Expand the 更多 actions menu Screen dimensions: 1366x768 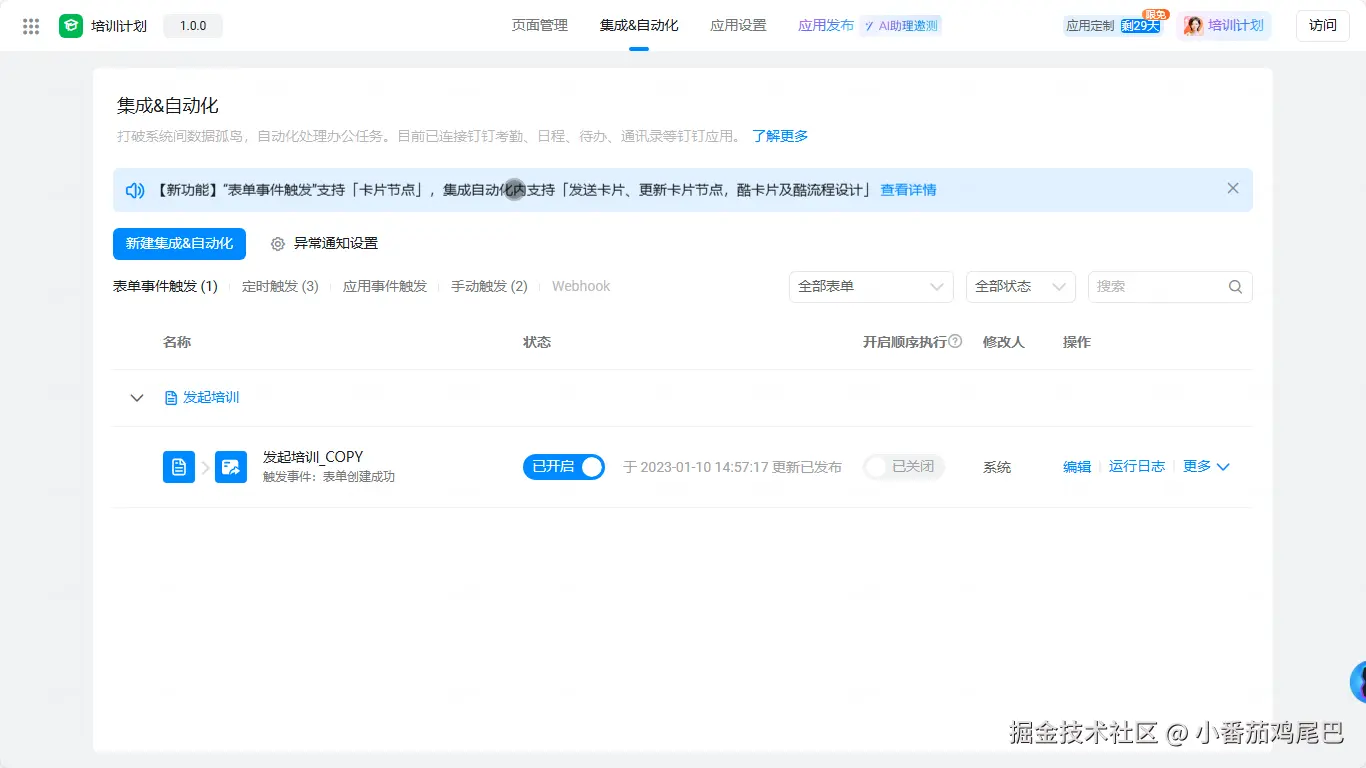point(1206,467)
